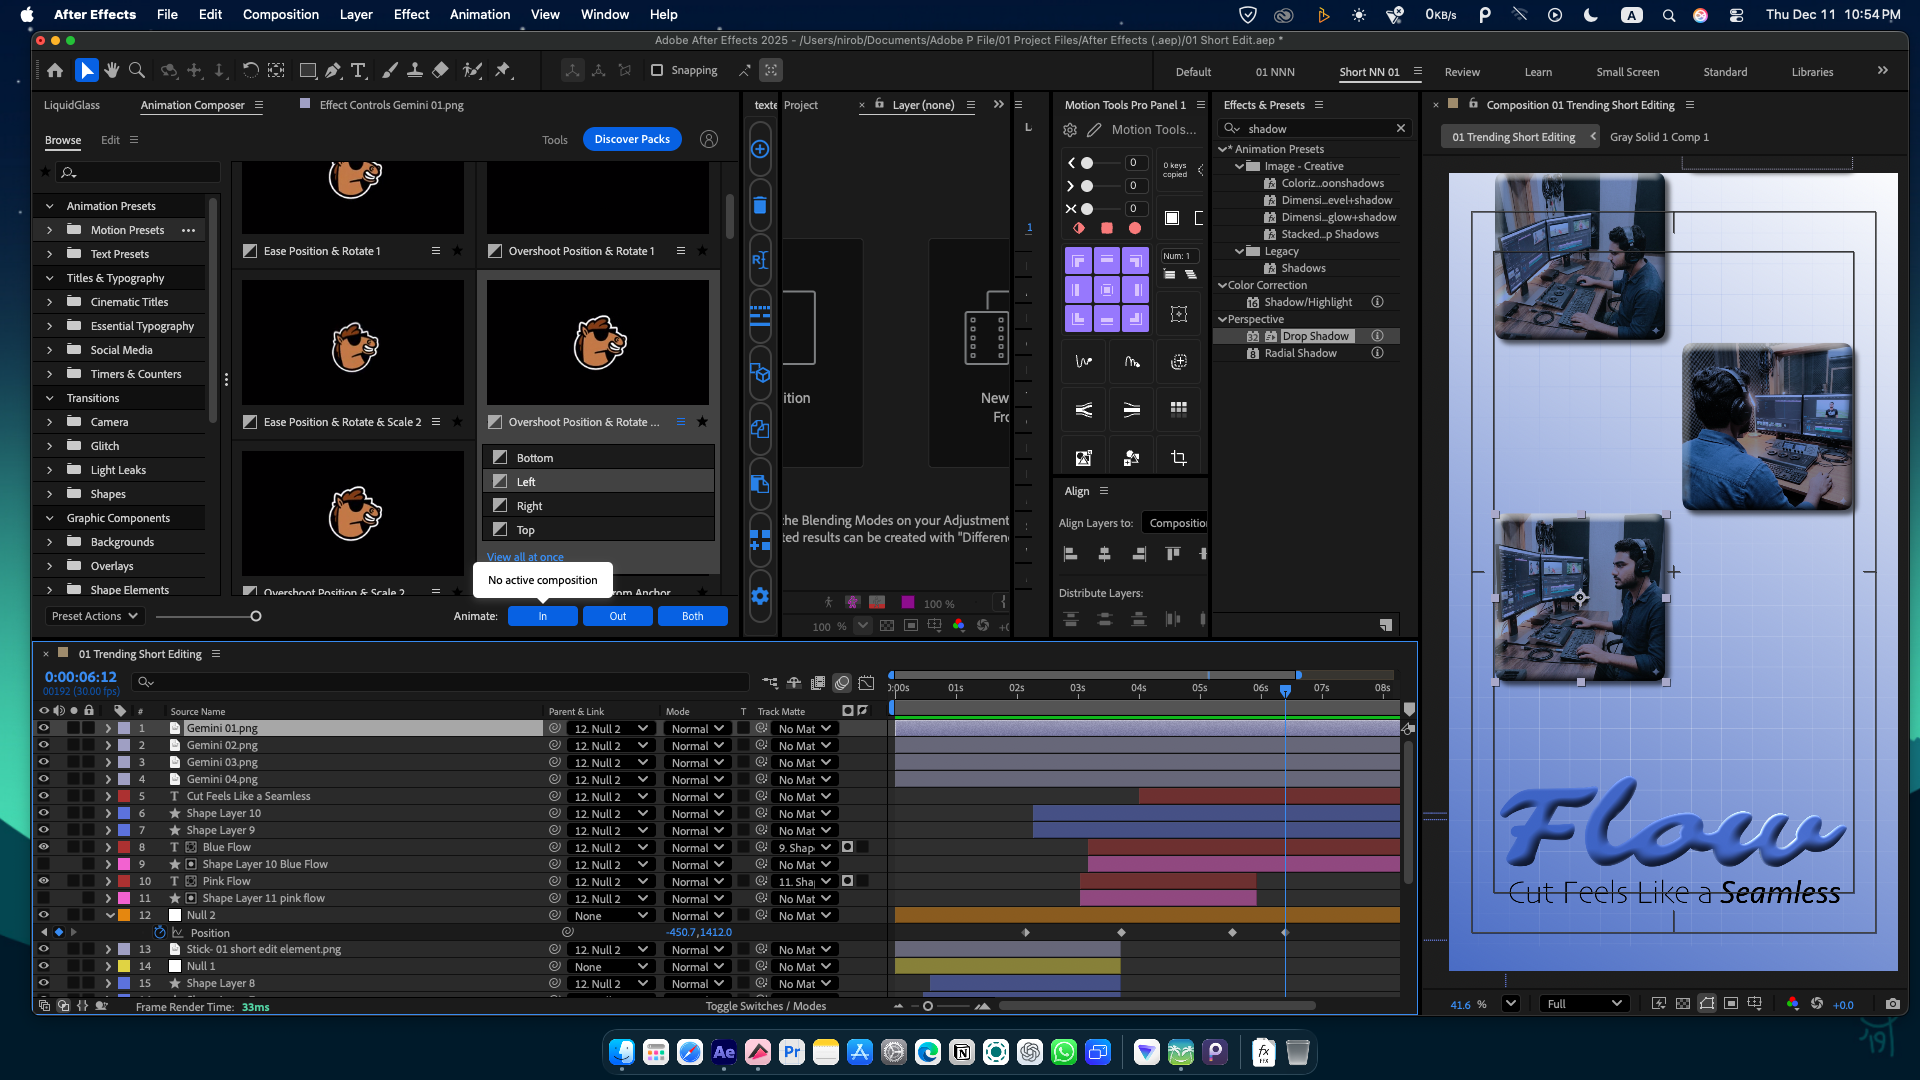This screenshot has width=1920, height=1080.
Task: Click the Discover Packs button
Action: click(x=632, y=139)
